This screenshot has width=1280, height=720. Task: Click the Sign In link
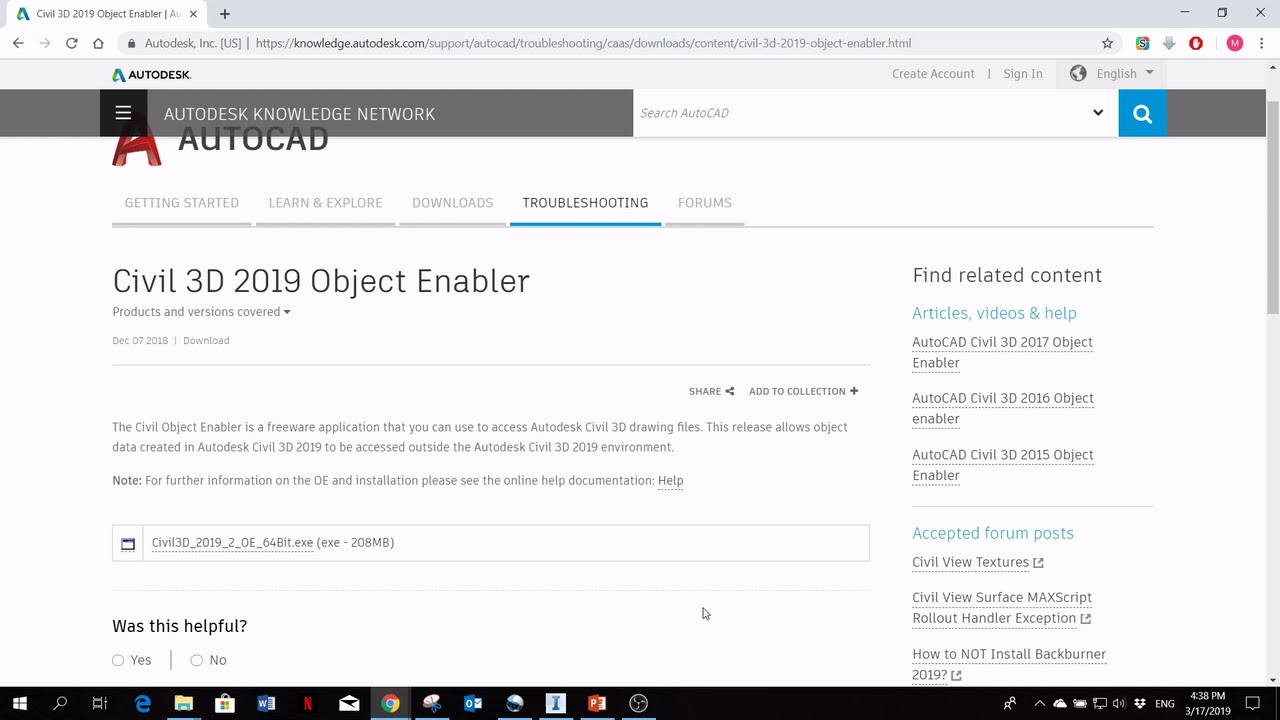point(1023,74)
